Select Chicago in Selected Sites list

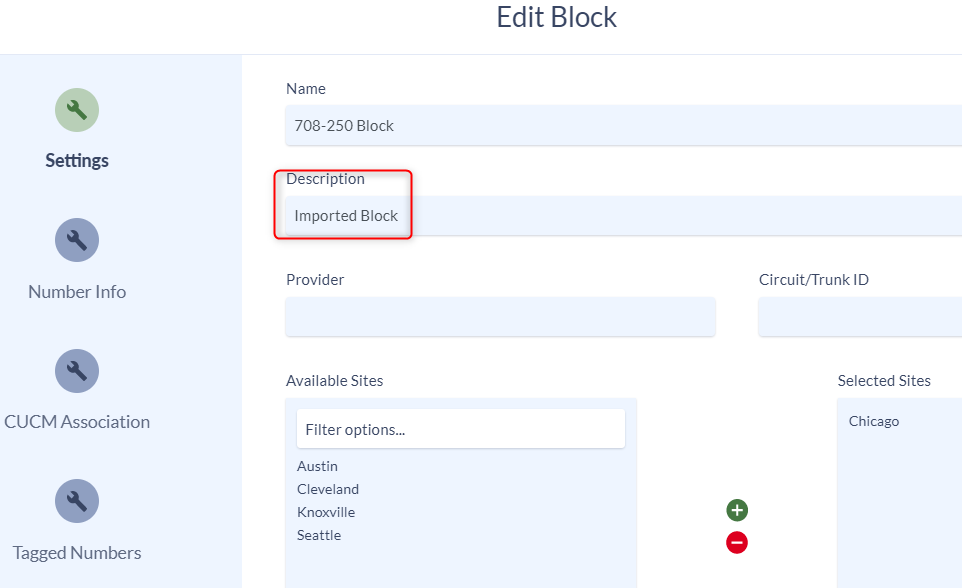pos(874,421)
